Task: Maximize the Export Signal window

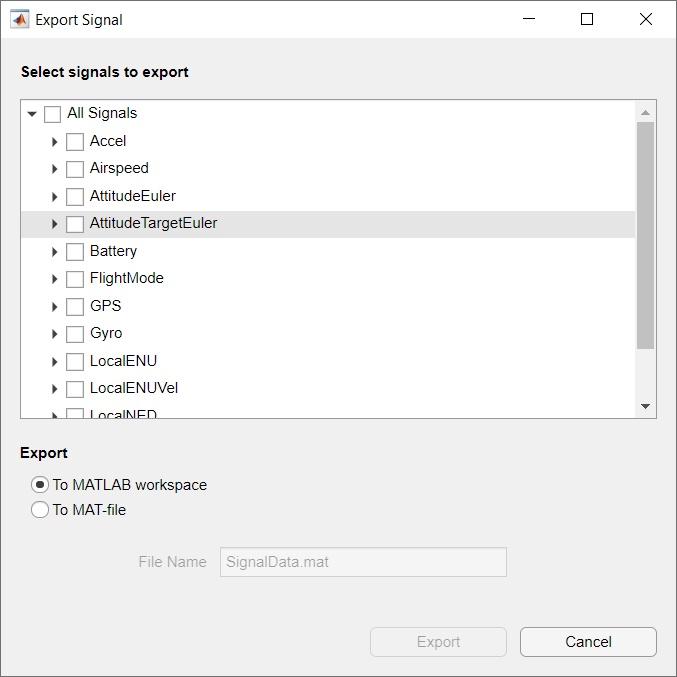Action: point(587,19)
